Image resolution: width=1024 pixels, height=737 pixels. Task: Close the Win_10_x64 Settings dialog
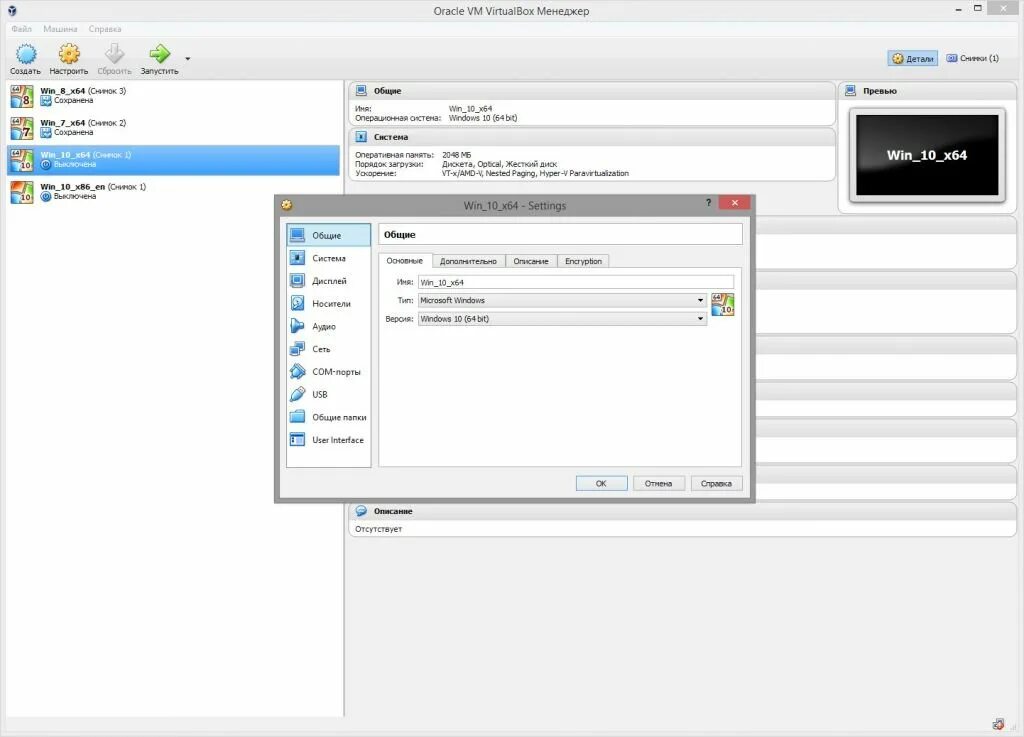735,203
